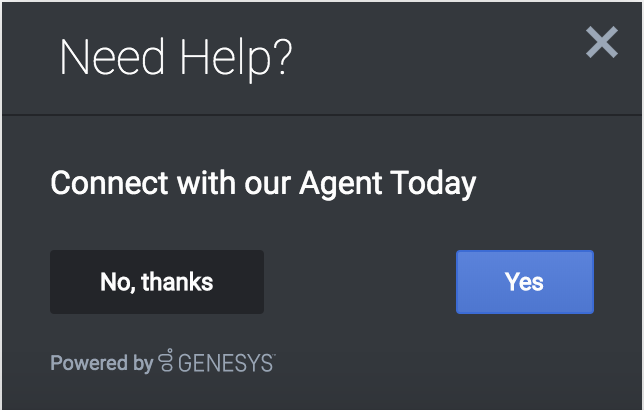The image size is (644, 410).
Task: Decline with the No, thanks button
Action: 157,282
